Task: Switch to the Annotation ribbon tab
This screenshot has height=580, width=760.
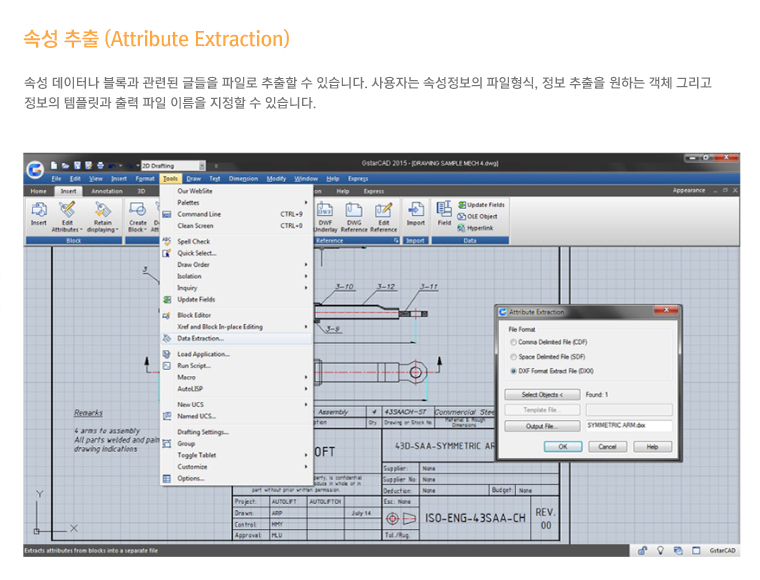Action: click(x=106, y=190)
